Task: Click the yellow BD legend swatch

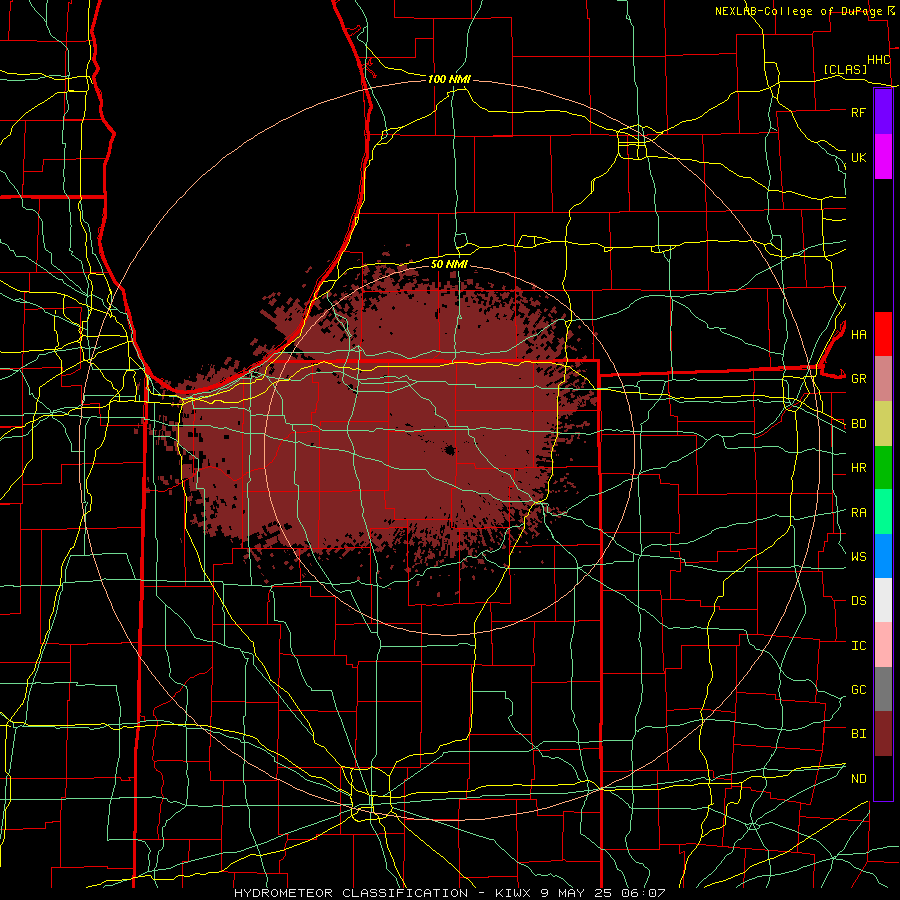Action: pyautogui.click(x=883, y=424)
